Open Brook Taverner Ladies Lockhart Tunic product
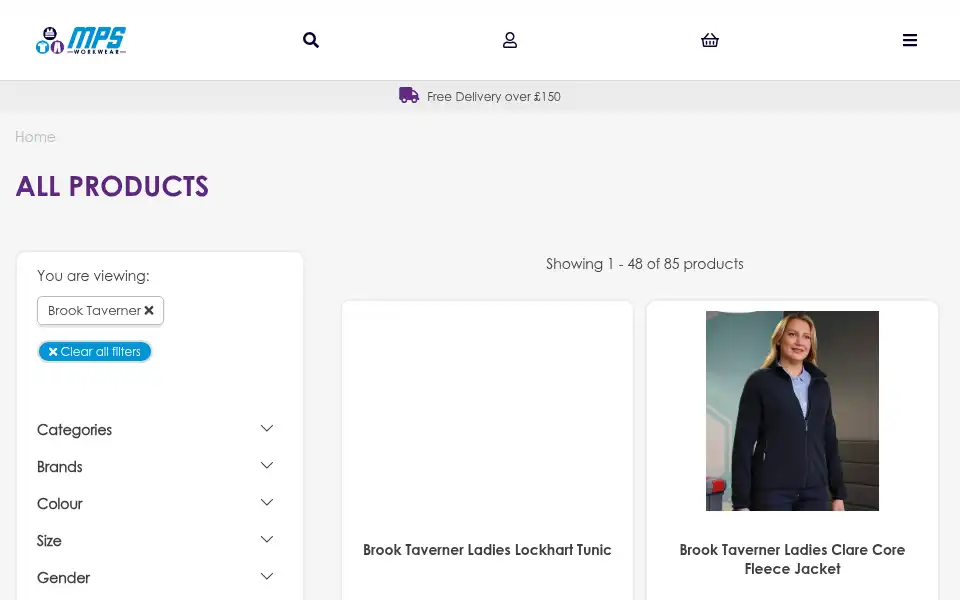Screen dimensions: 960x600 coord(487,550)
